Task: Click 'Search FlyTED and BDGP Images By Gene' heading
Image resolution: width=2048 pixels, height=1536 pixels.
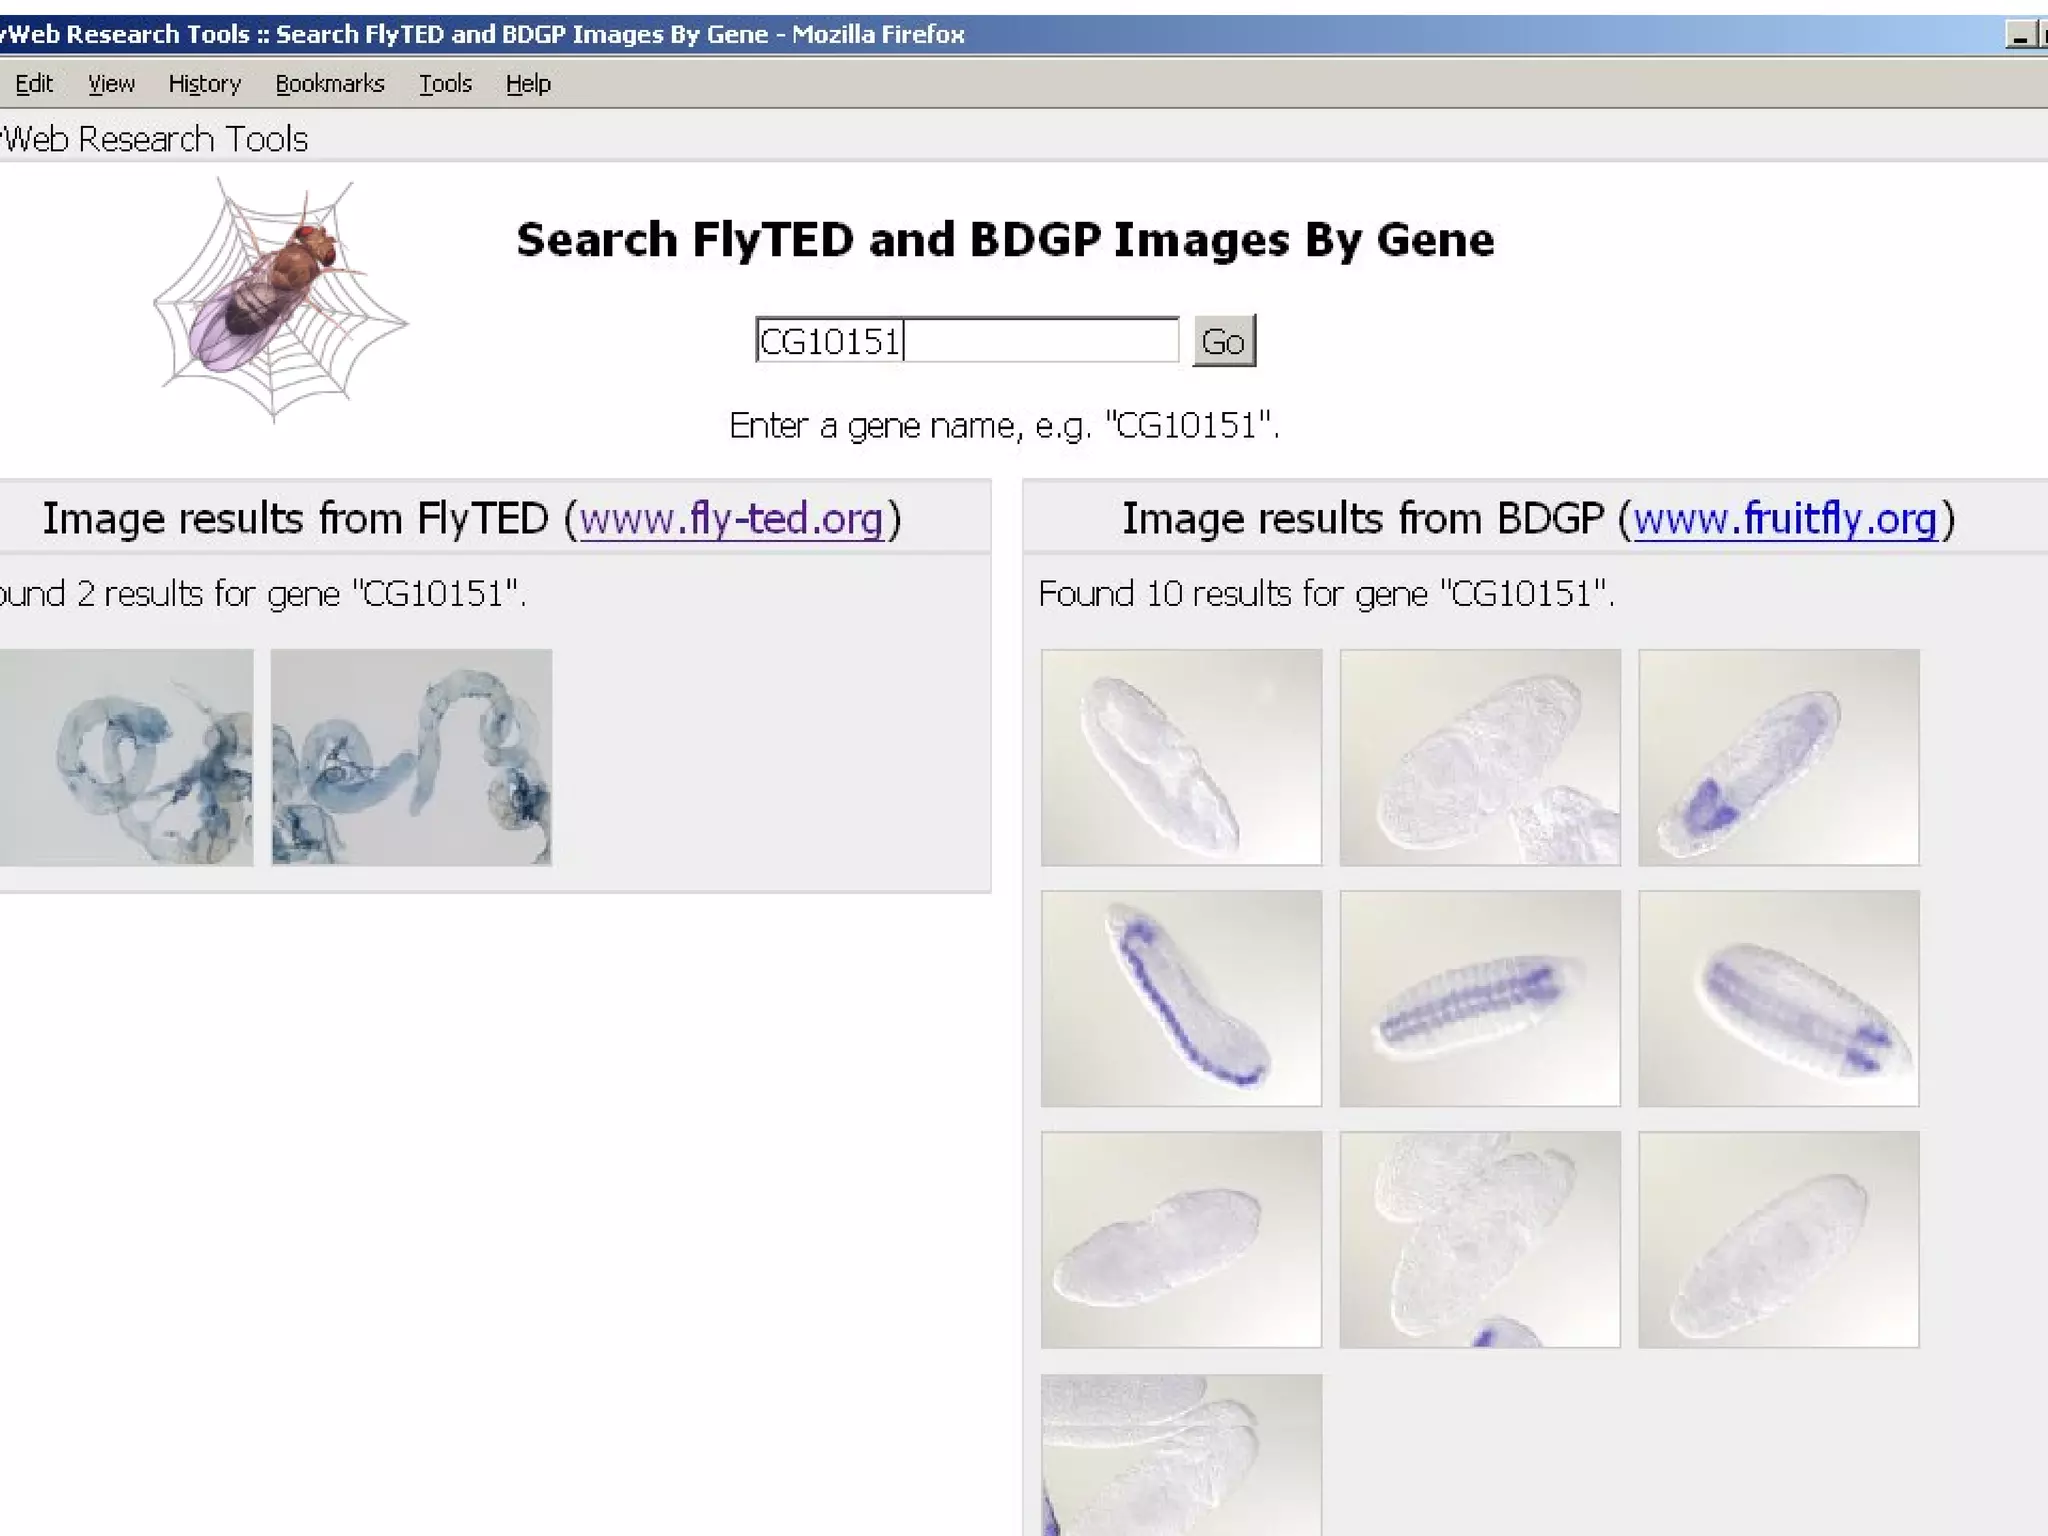Action: [x=1005, y=240]
